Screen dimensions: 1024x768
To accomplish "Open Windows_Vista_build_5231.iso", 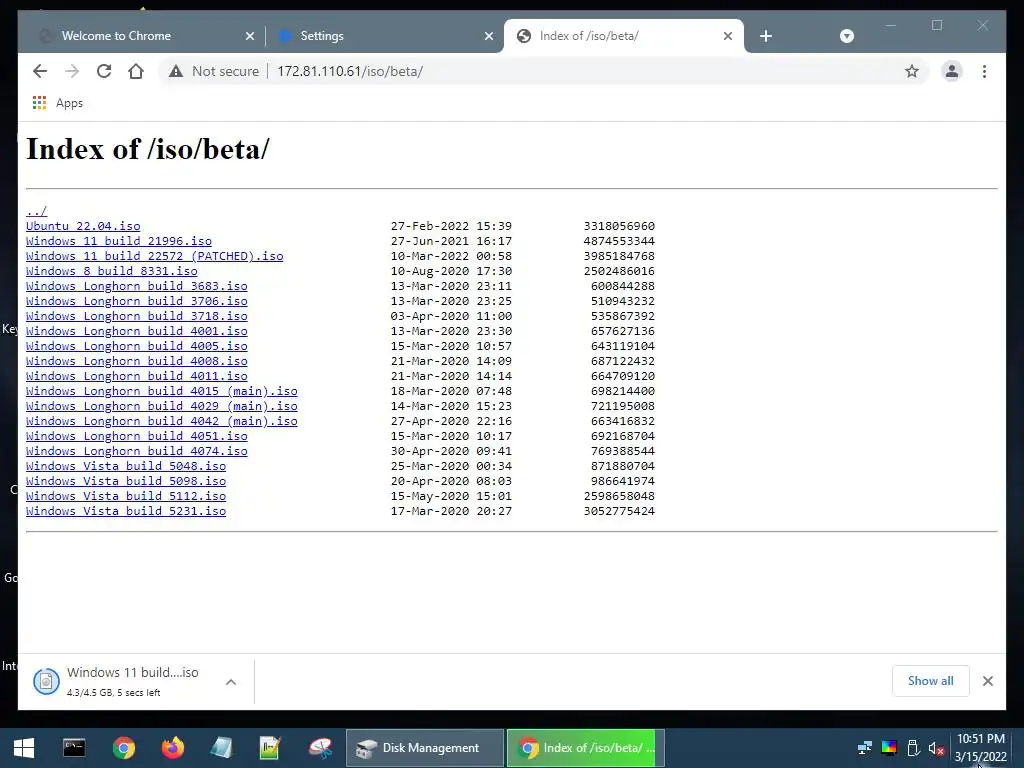I will pos(126,511).
